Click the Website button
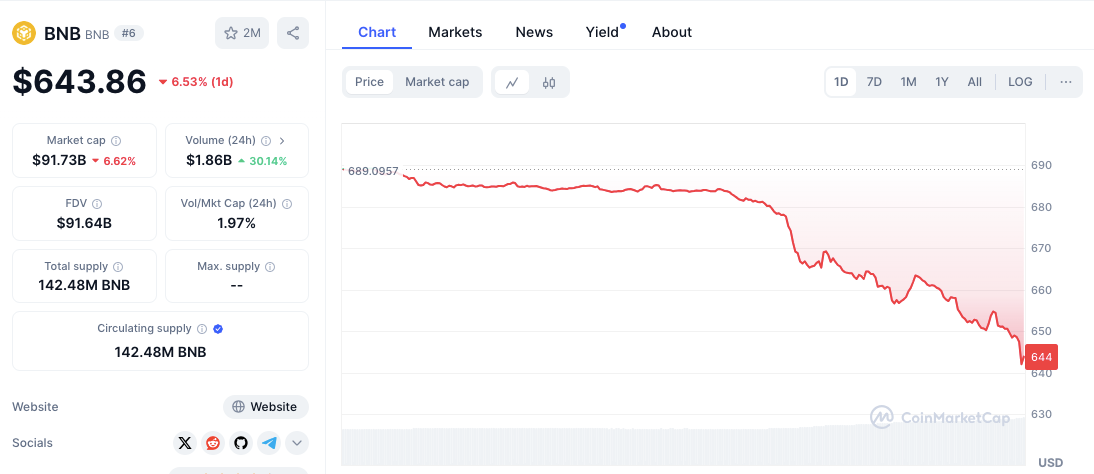This screenshot has width=1094, height=474. 265,407
